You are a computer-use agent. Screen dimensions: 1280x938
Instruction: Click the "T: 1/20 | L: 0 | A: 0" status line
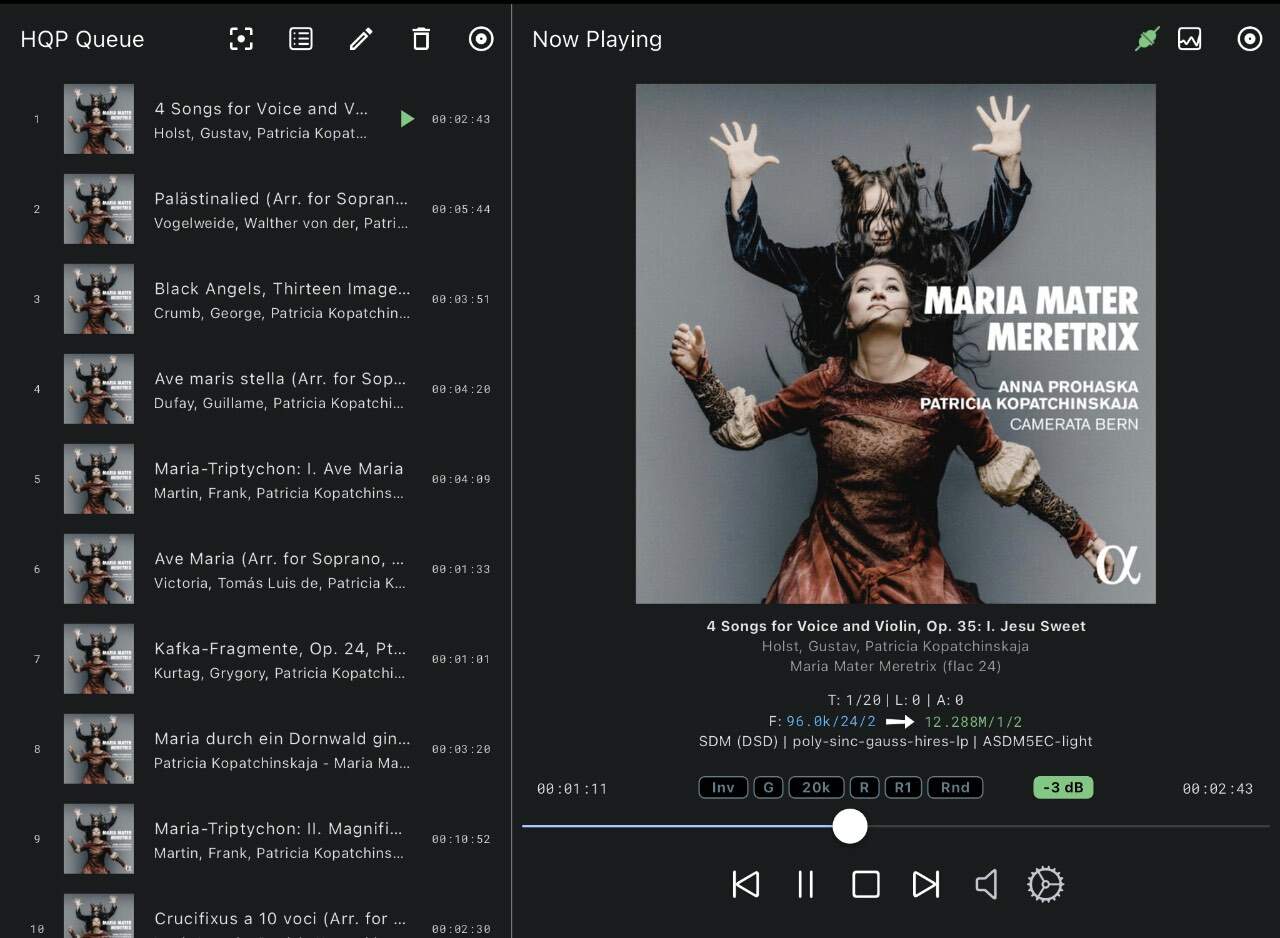click(896, 700)
